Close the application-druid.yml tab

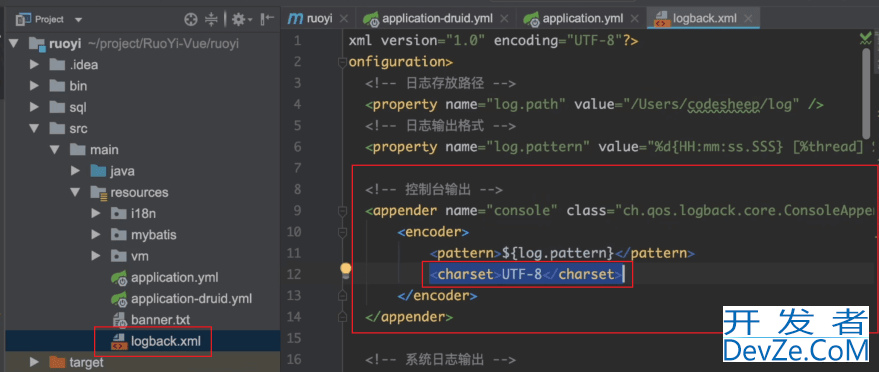coord(505,19)
